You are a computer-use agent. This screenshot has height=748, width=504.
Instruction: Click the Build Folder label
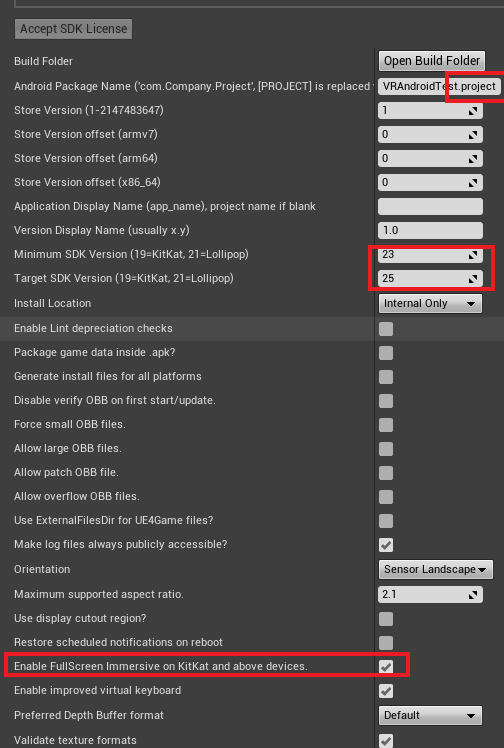43,61
